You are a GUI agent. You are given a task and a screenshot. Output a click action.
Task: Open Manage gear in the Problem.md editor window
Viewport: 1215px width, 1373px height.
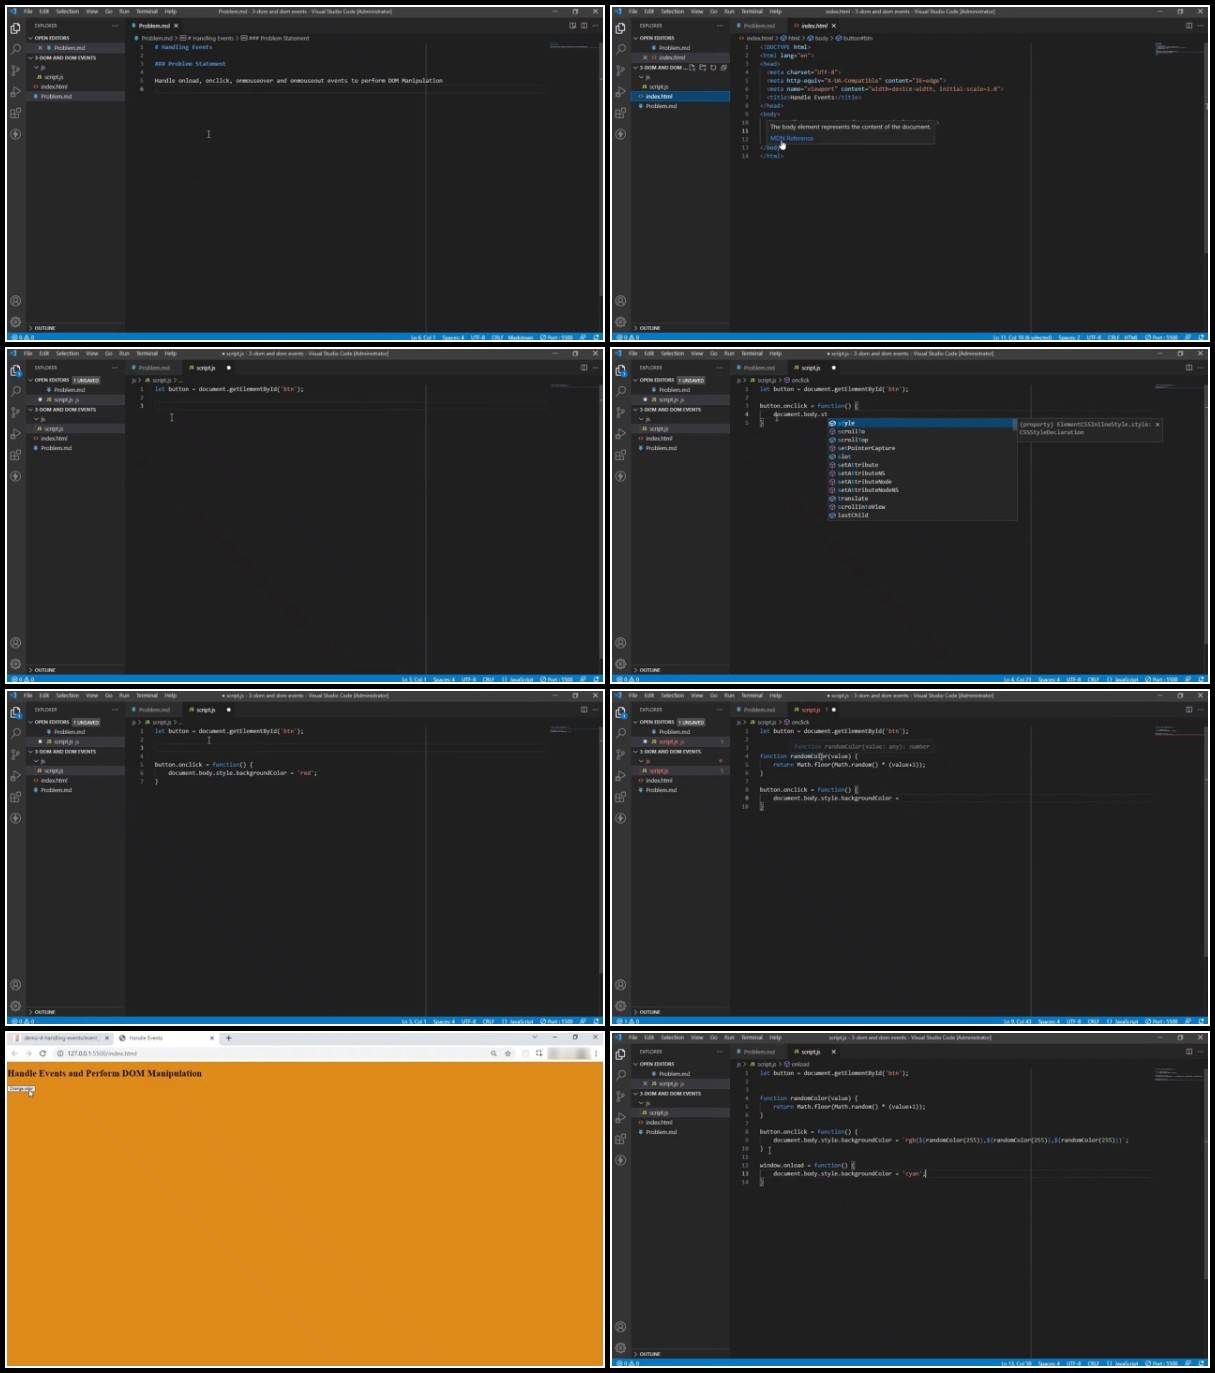(x=15, y=322)
